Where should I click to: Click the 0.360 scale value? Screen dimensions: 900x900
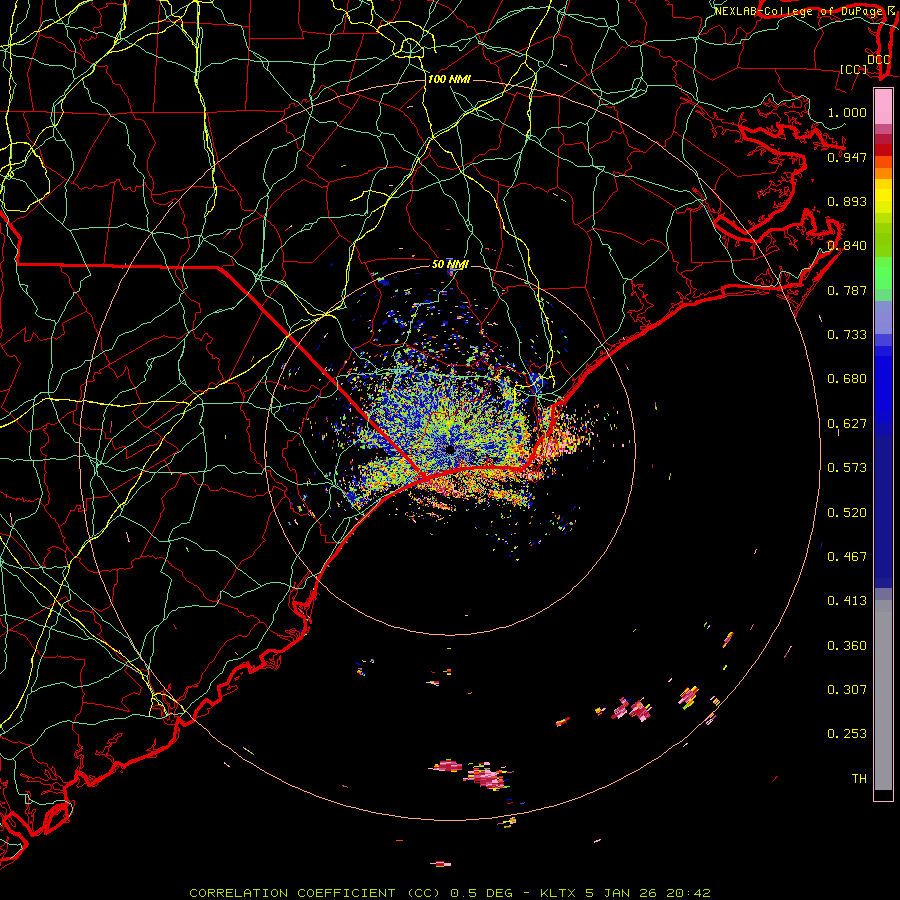tap(847, 646)
